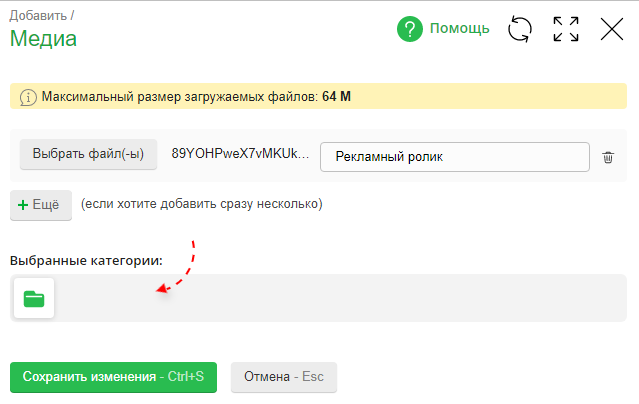The image size is (639, 404).
Task: Open the Помощь help link
Action: (x=459, y=29)
